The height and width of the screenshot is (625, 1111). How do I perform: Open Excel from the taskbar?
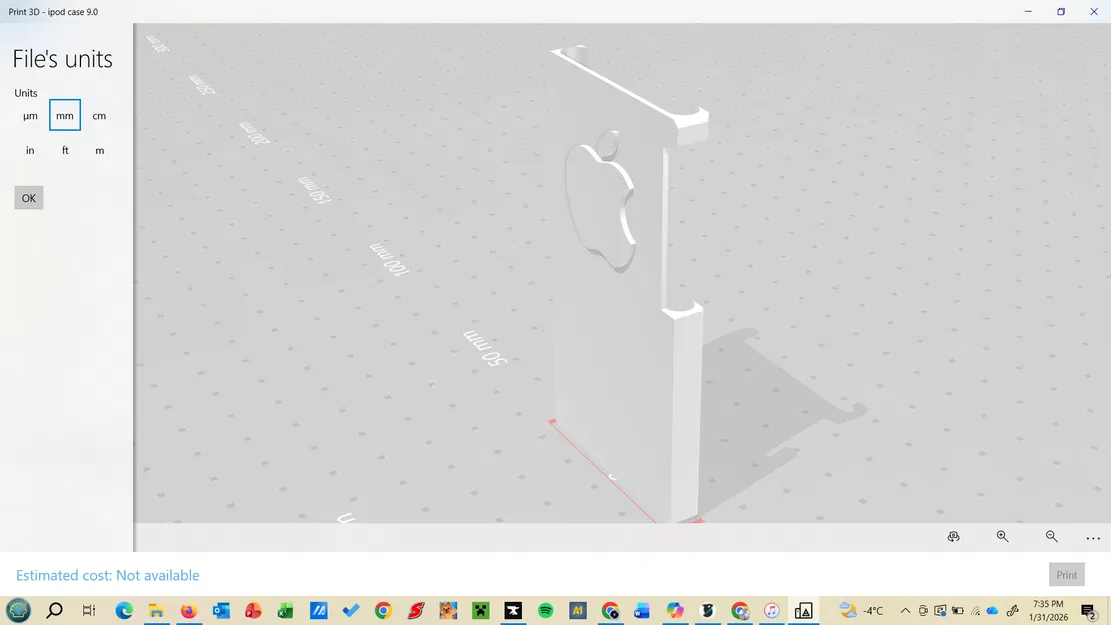pyautogui.click(x=286, y=610)
